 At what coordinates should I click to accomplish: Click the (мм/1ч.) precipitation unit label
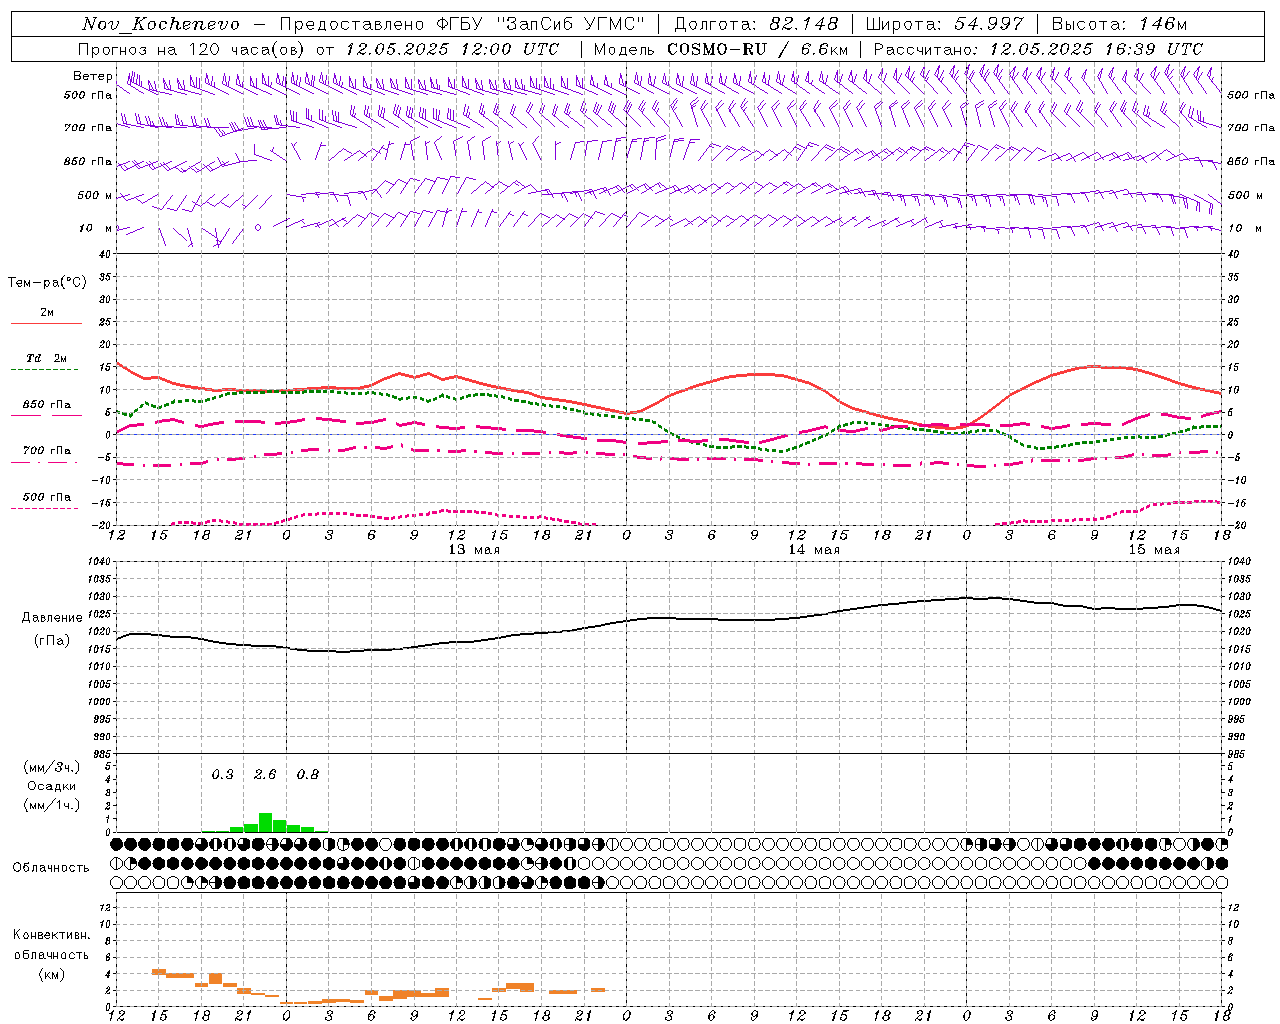pyautogui.click(x=52, y=805)
